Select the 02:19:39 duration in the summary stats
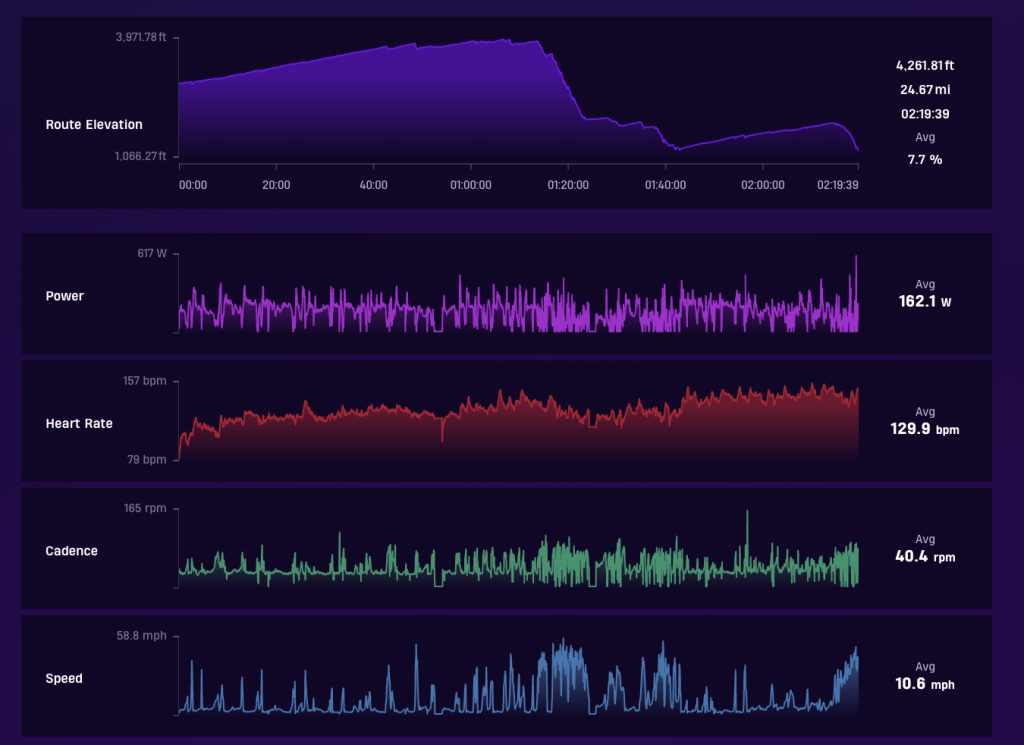The height and width of the screenshot is (745, 1024). coord(925,114)
